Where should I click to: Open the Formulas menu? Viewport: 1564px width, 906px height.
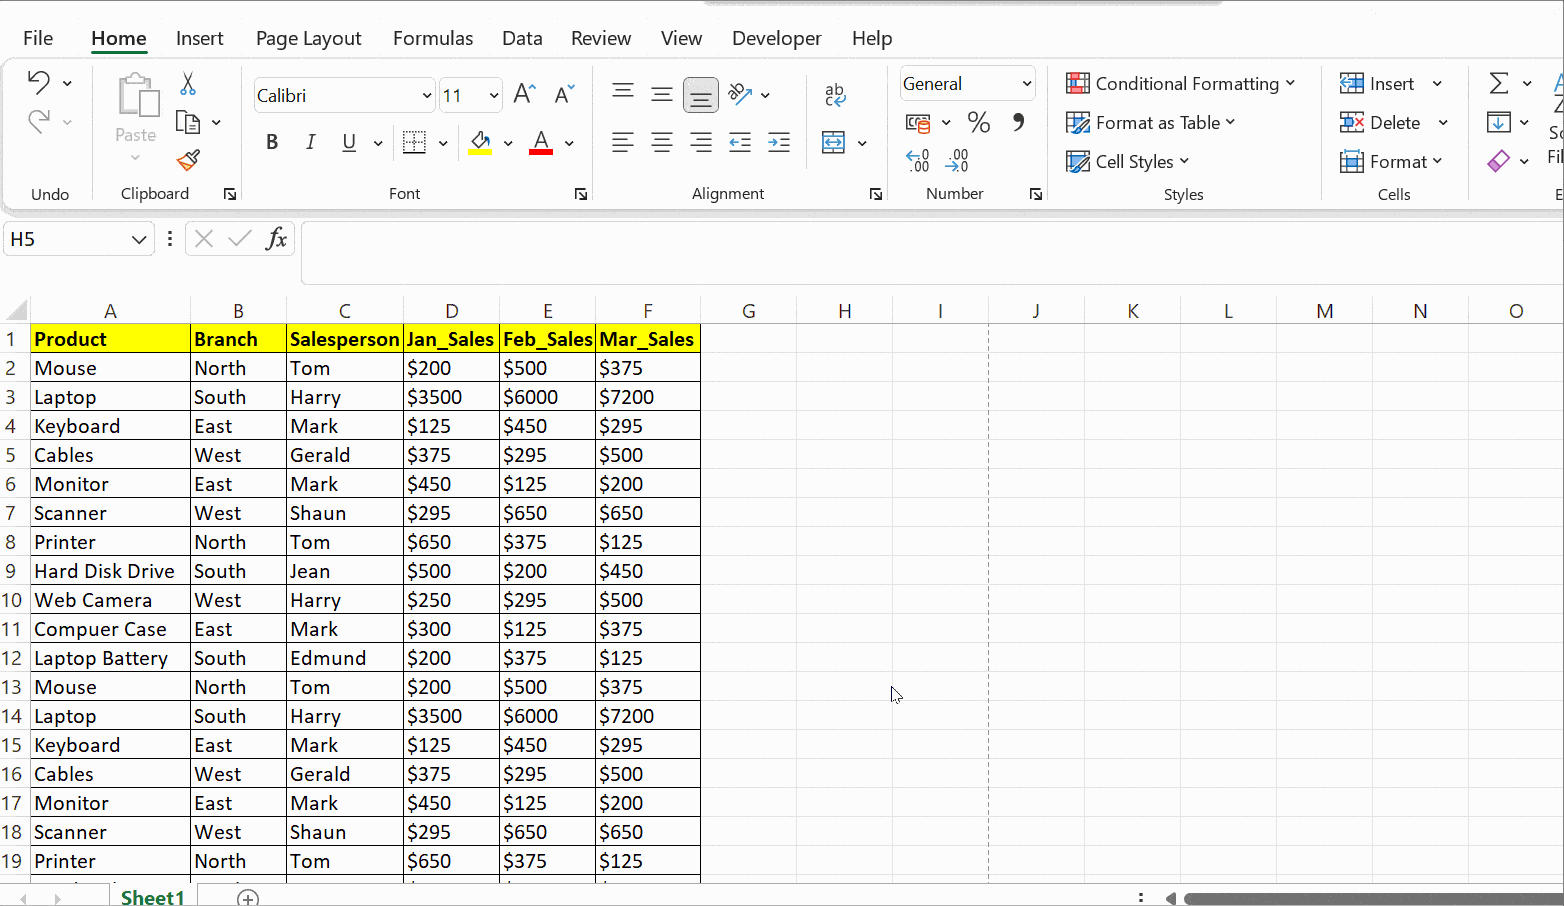432,38
